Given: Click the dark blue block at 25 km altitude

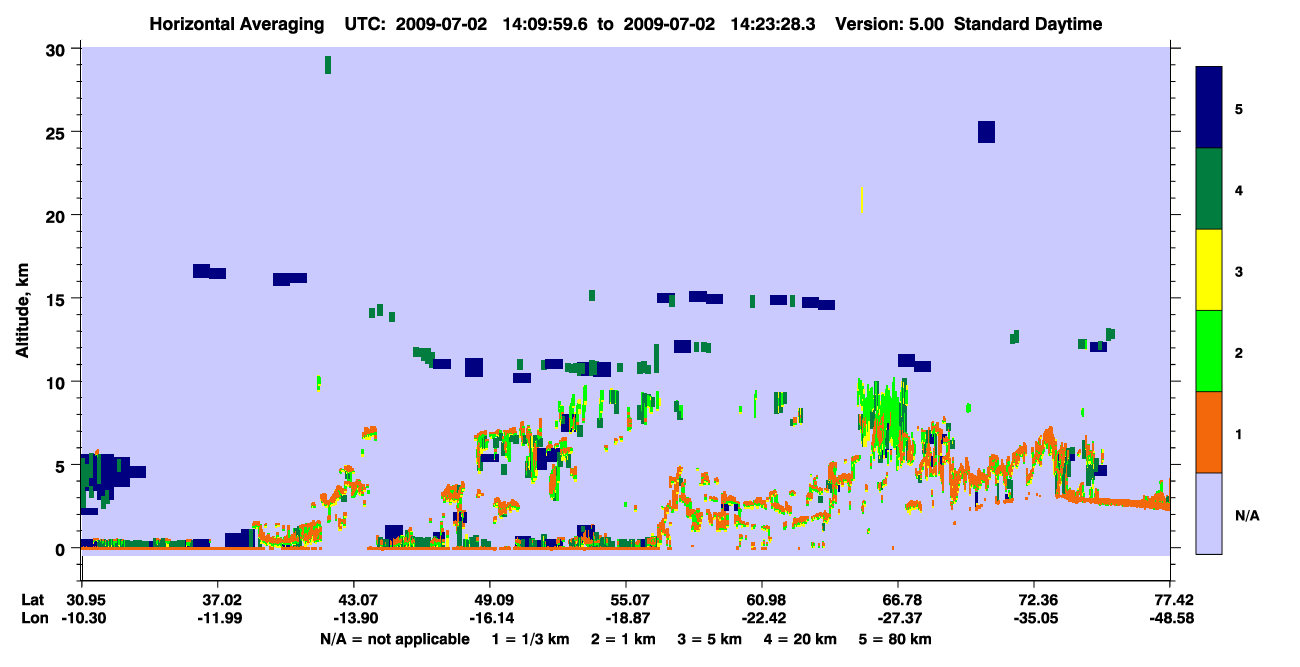Looking at the screenshot, I should (986, 132).
